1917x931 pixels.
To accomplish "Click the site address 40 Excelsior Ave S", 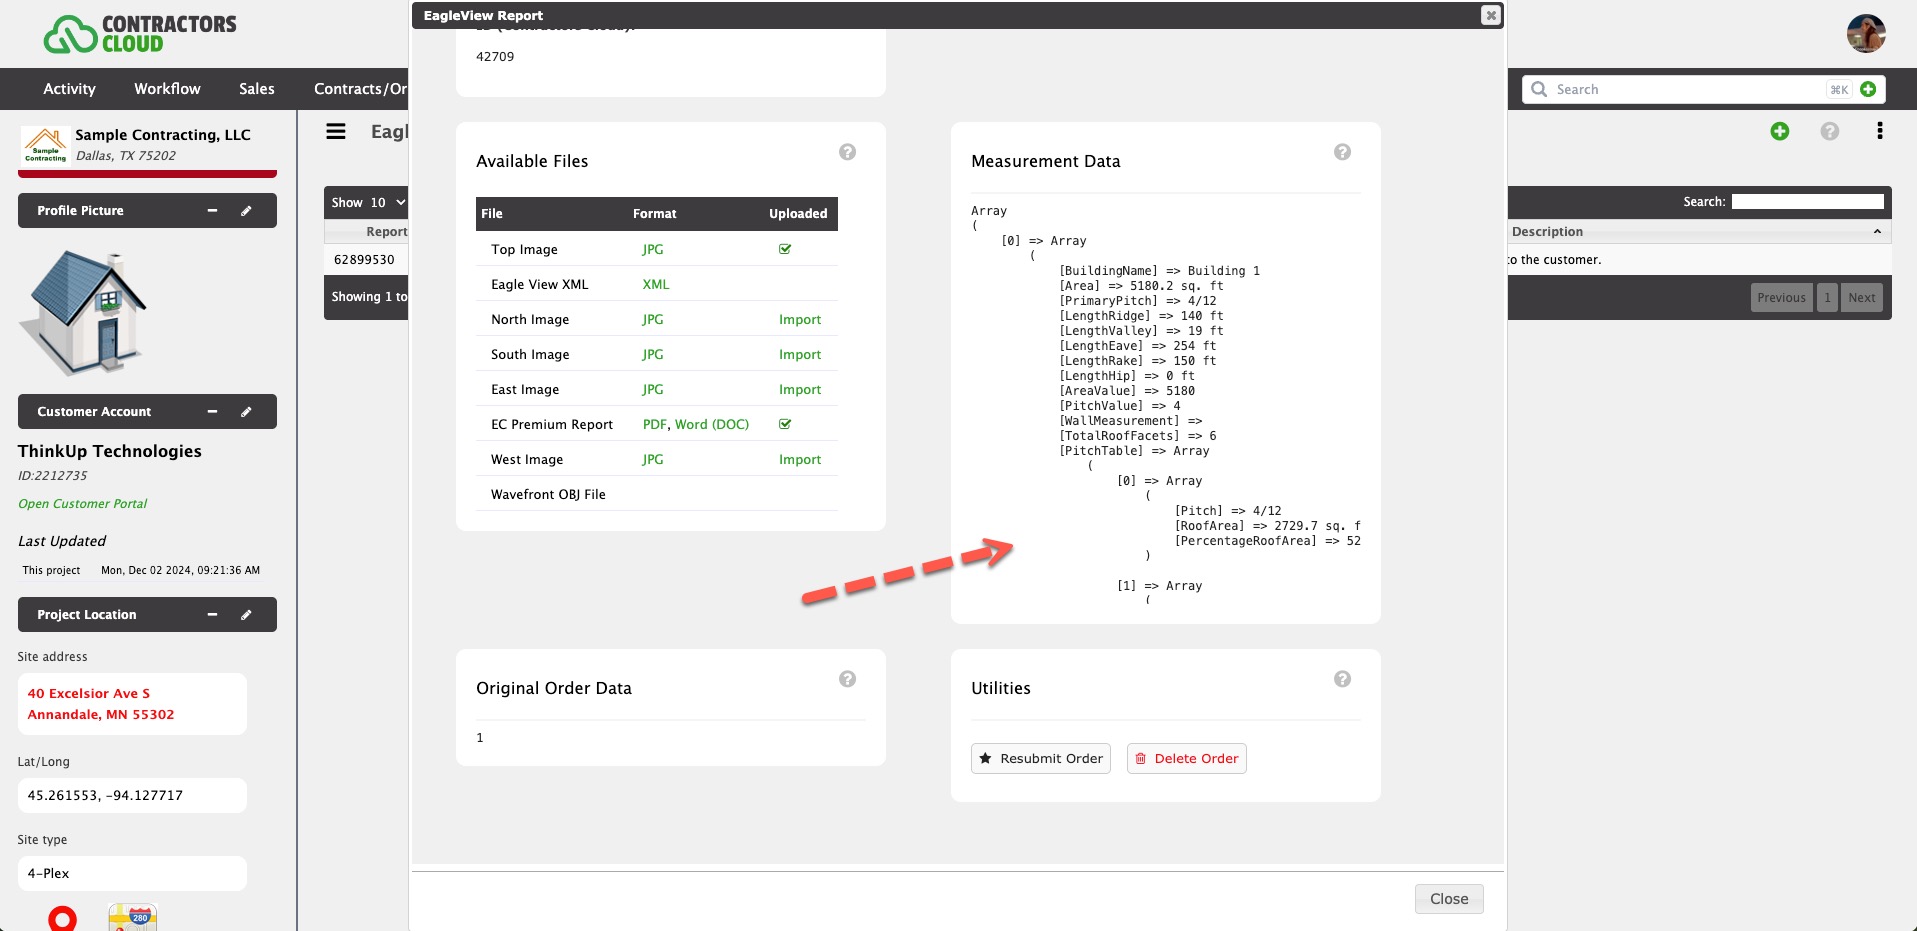I will click(x=101, y=704).
